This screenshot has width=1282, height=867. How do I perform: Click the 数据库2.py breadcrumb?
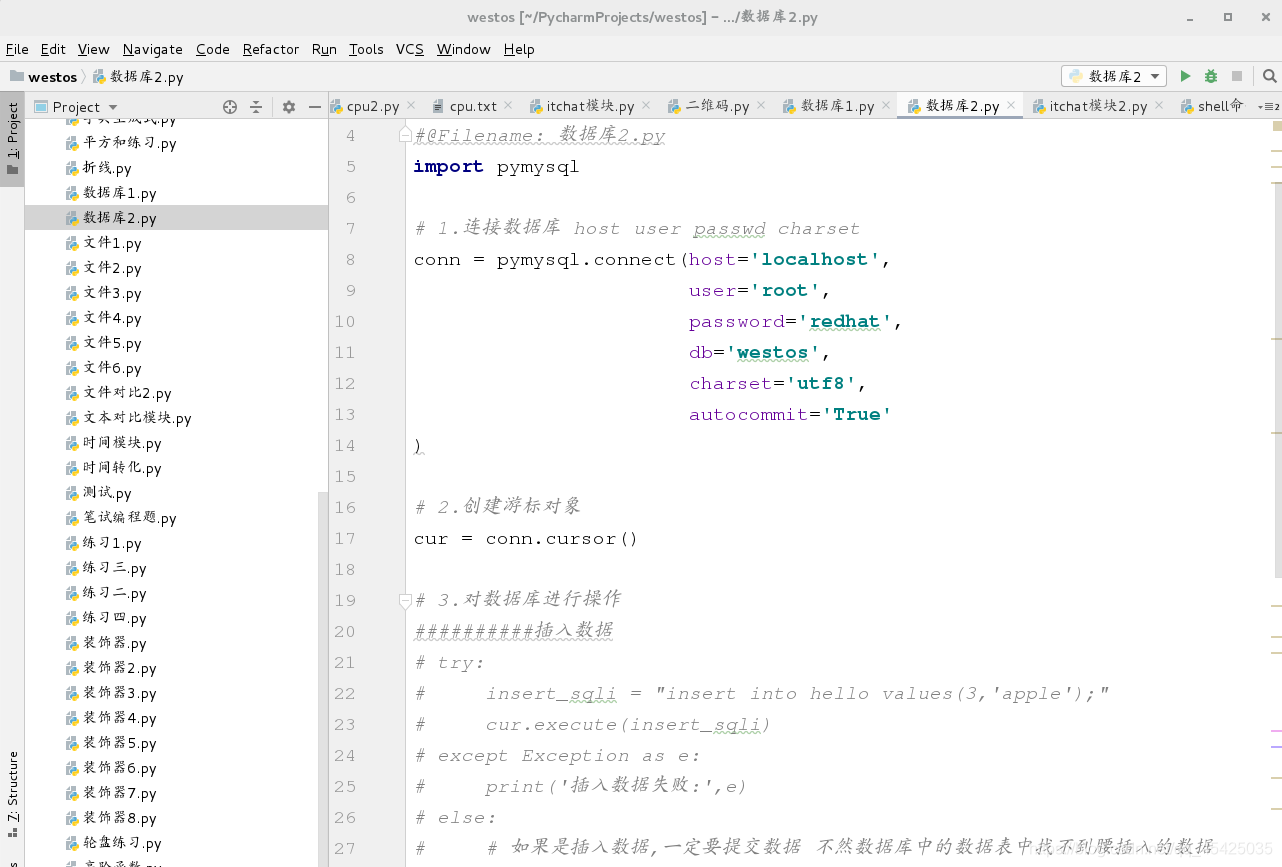click(x=139, y=77)
